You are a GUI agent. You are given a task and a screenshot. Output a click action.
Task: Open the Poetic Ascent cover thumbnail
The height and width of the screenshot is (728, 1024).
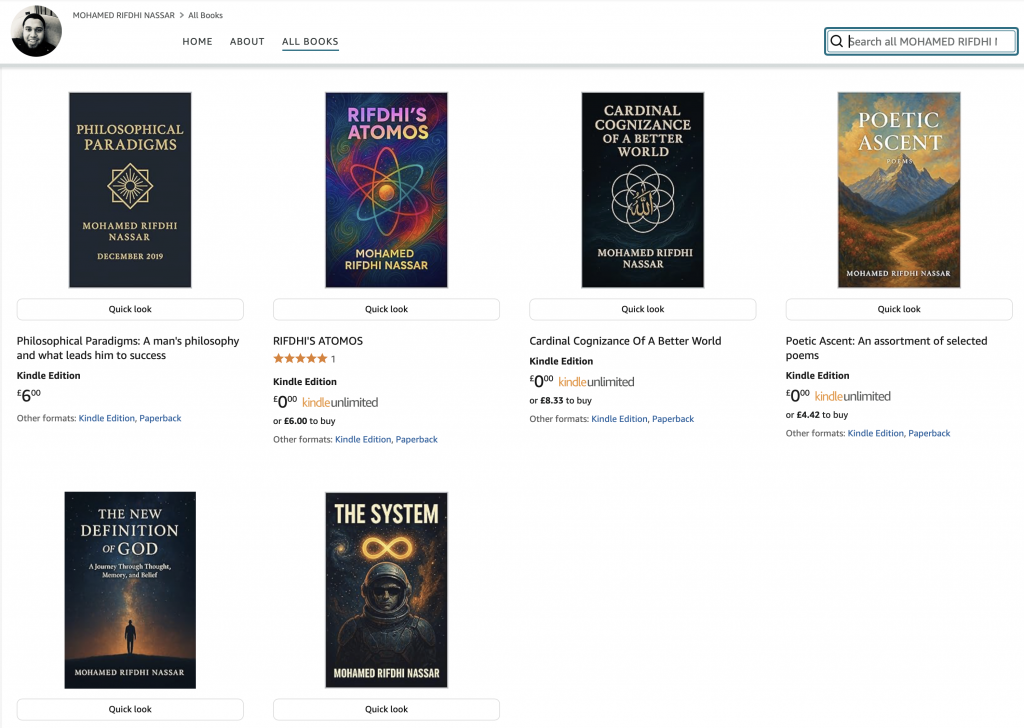click(x=899, y=190)
